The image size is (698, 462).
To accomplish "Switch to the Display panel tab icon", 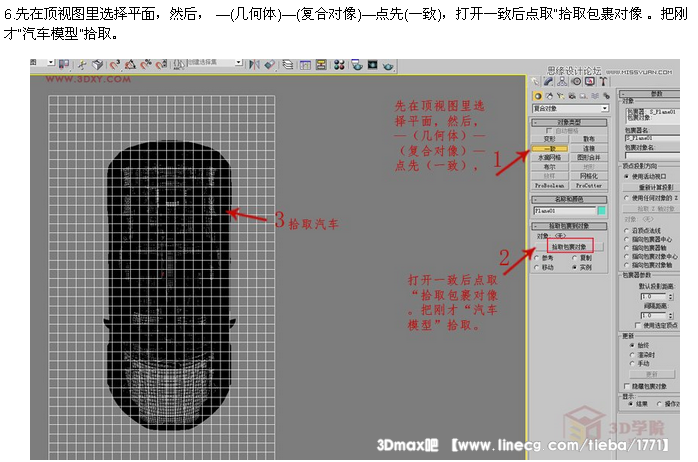I will (589, 81).
